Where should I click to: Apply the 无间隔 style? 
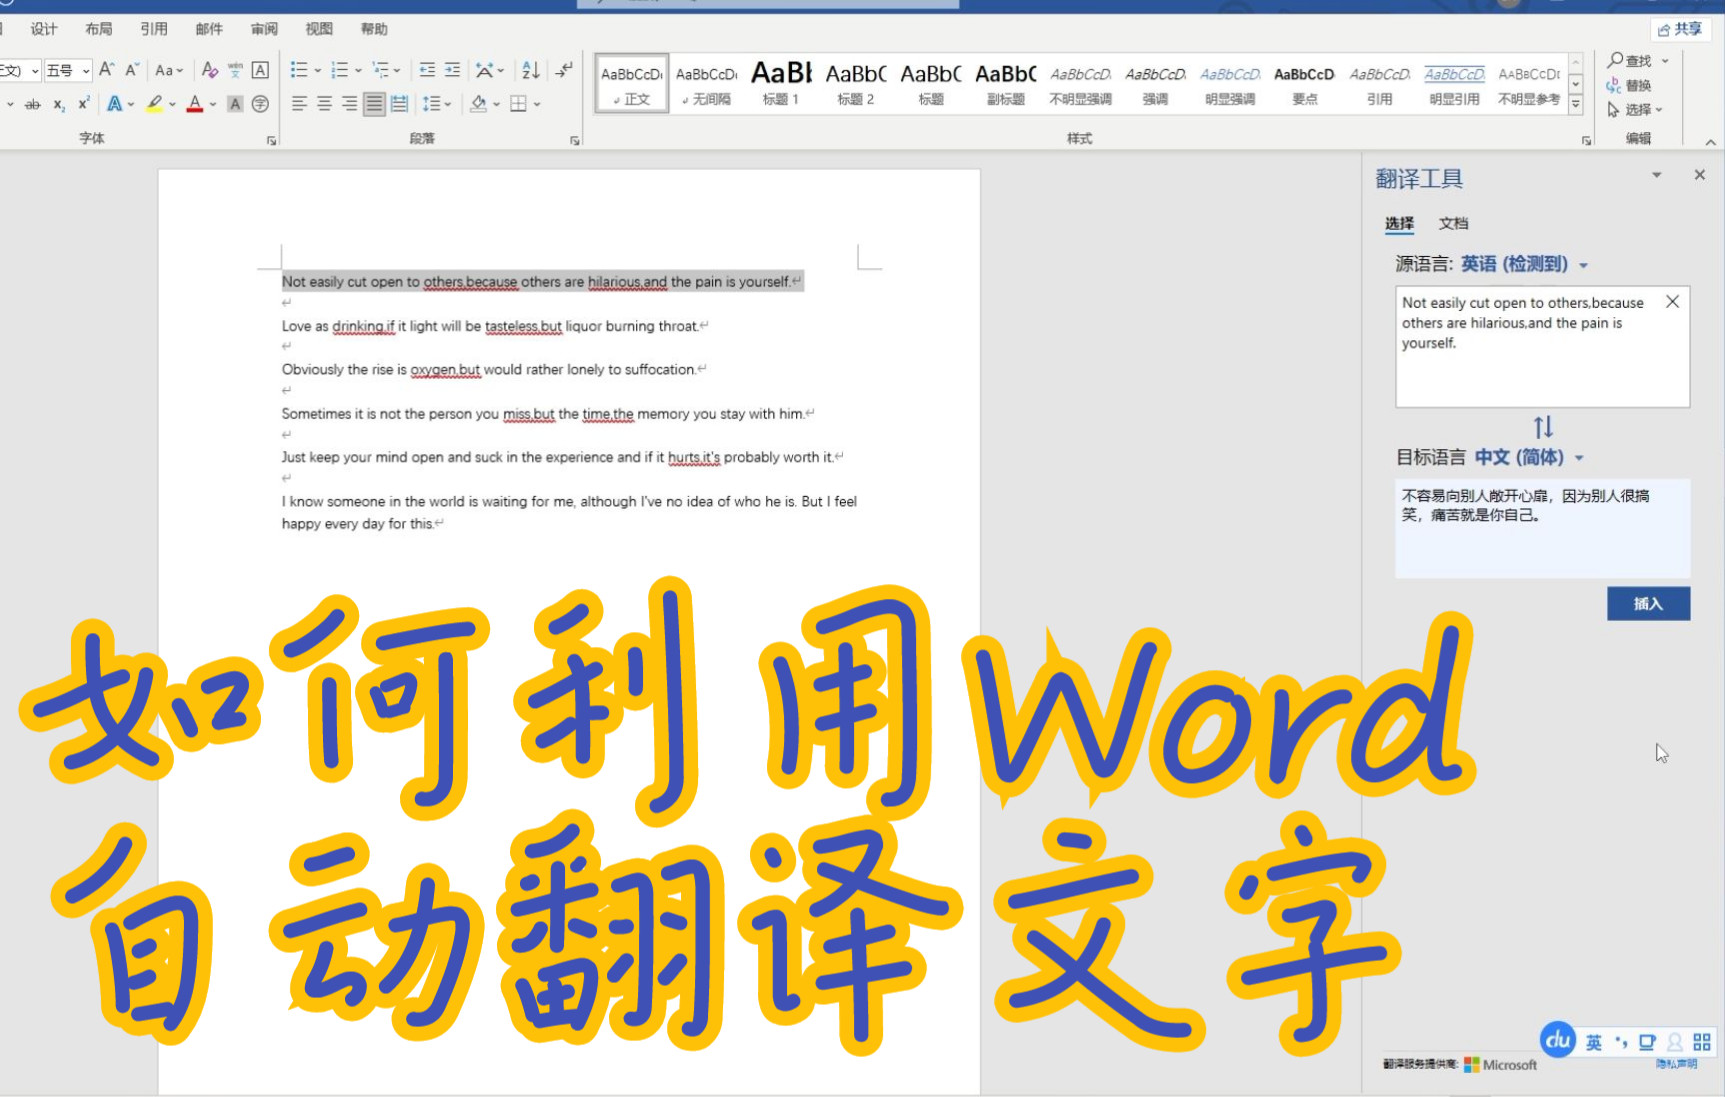[706, 83]
